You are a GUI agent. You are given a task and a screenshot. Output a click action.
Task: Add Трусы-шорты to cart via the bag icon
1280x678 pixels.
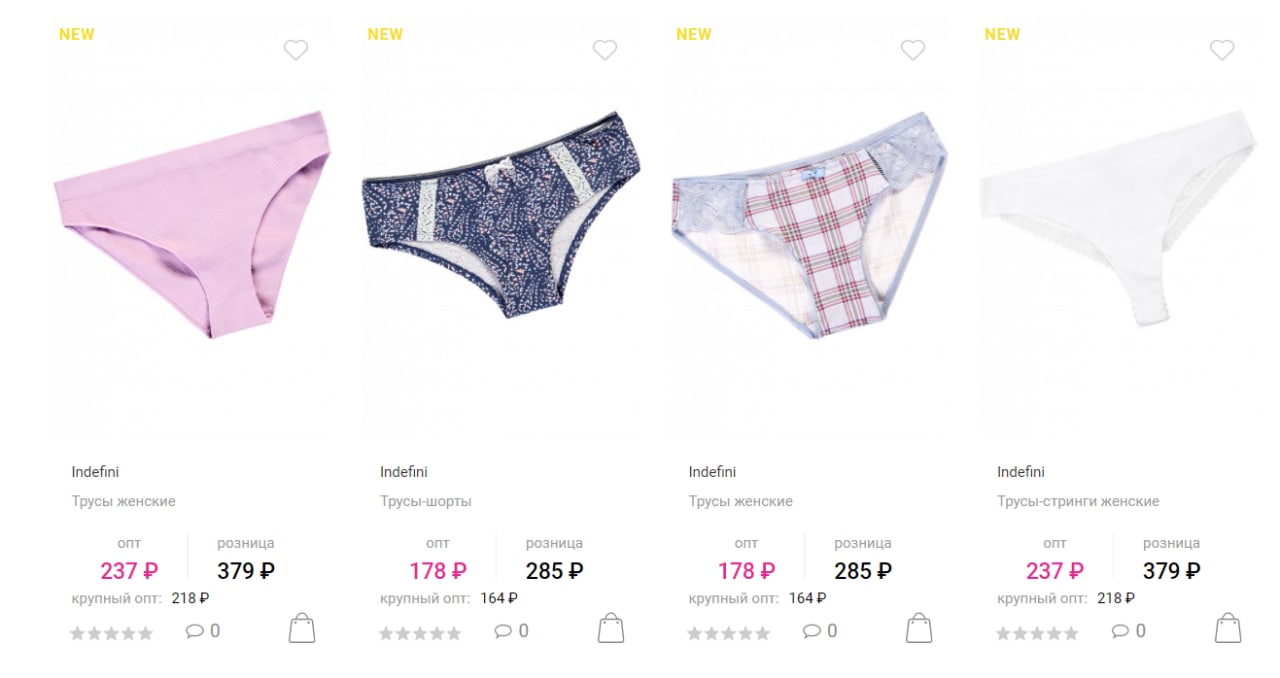tap(611, 628)
